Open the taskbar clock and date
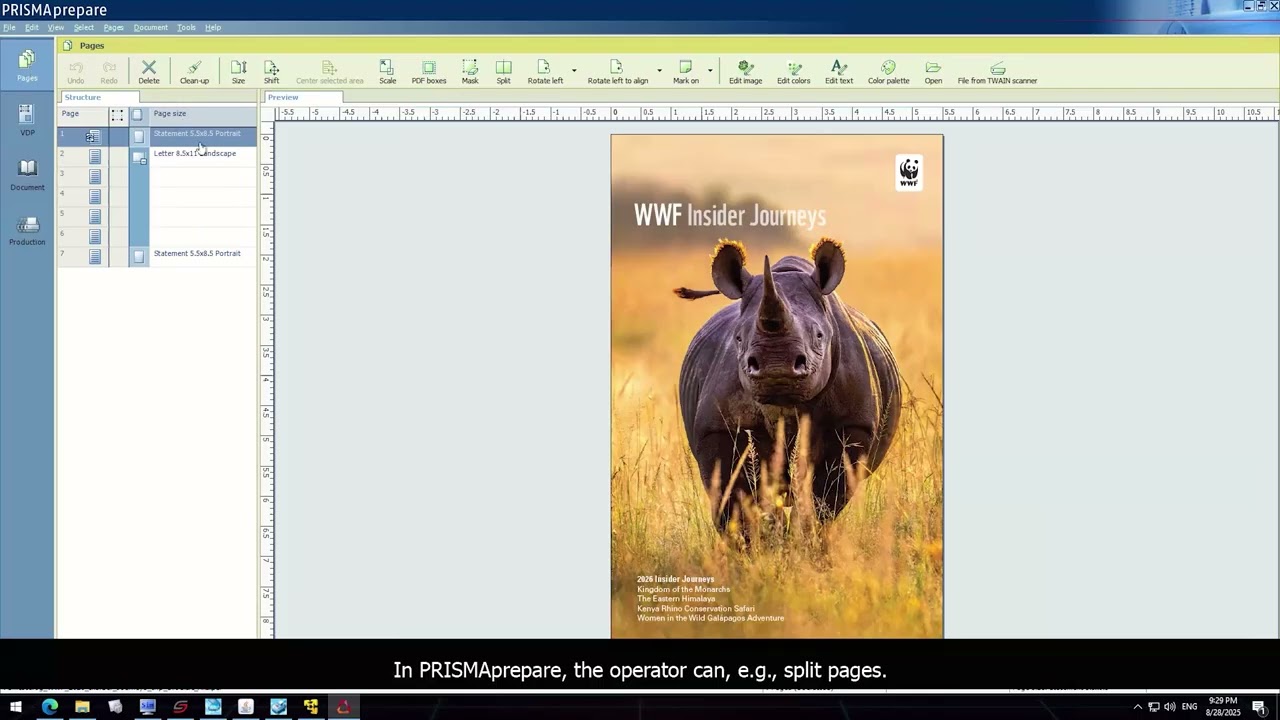 (x=1223, y=707)
